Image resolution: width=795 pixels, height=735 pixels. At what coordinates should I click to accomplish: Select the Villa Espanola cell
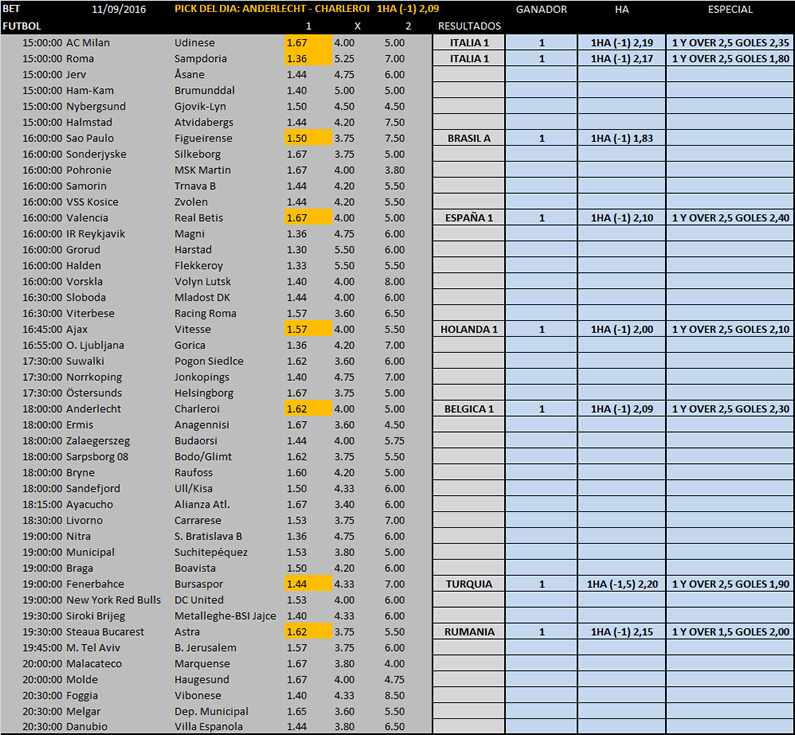[x=208, y=726]
